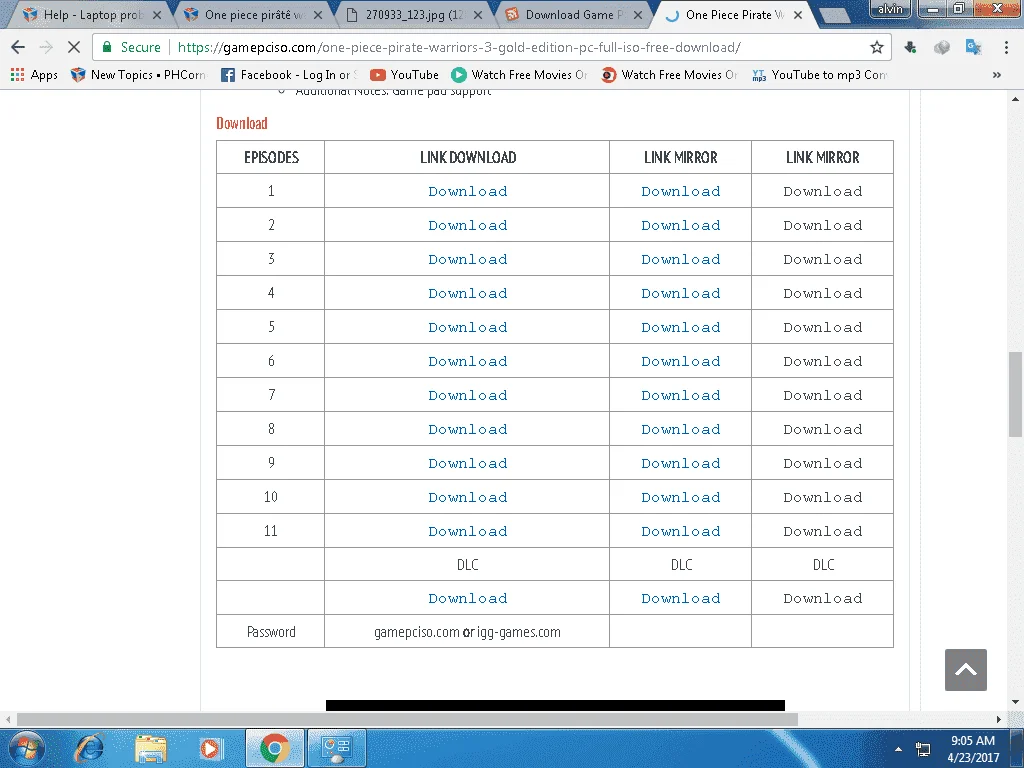The image size is (1024, 768).
Task: Open Windows Explorer folder in taskbar
Action: point(151,748)
